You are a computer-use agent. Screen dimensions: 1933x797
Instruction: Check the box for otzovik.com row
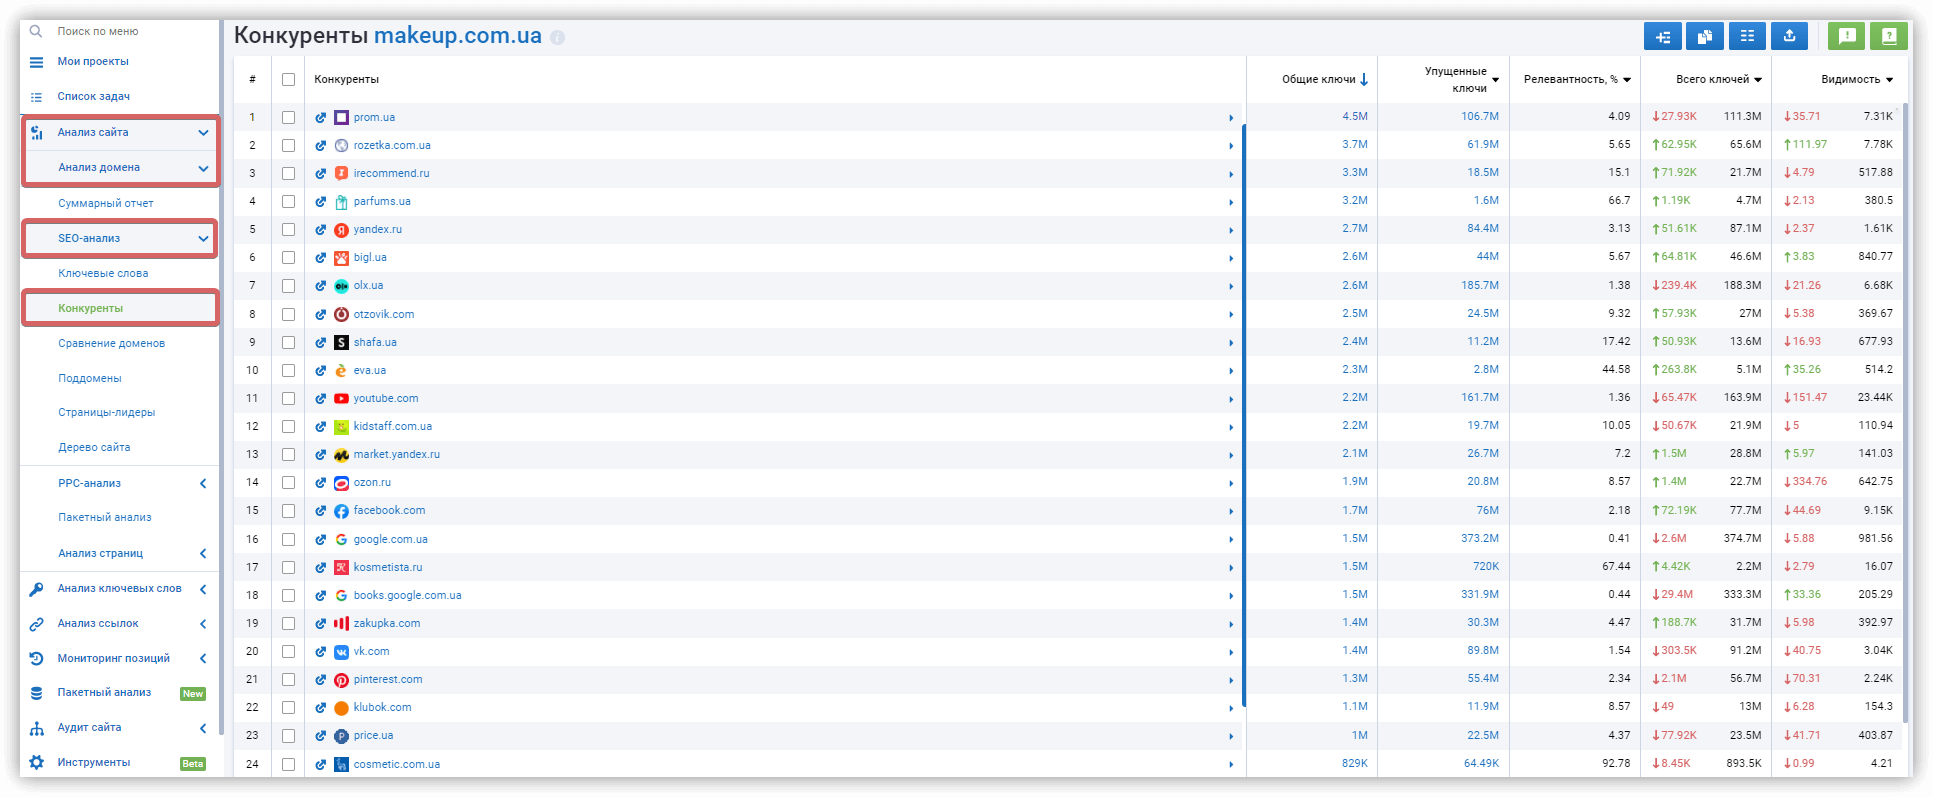(289, 315)
